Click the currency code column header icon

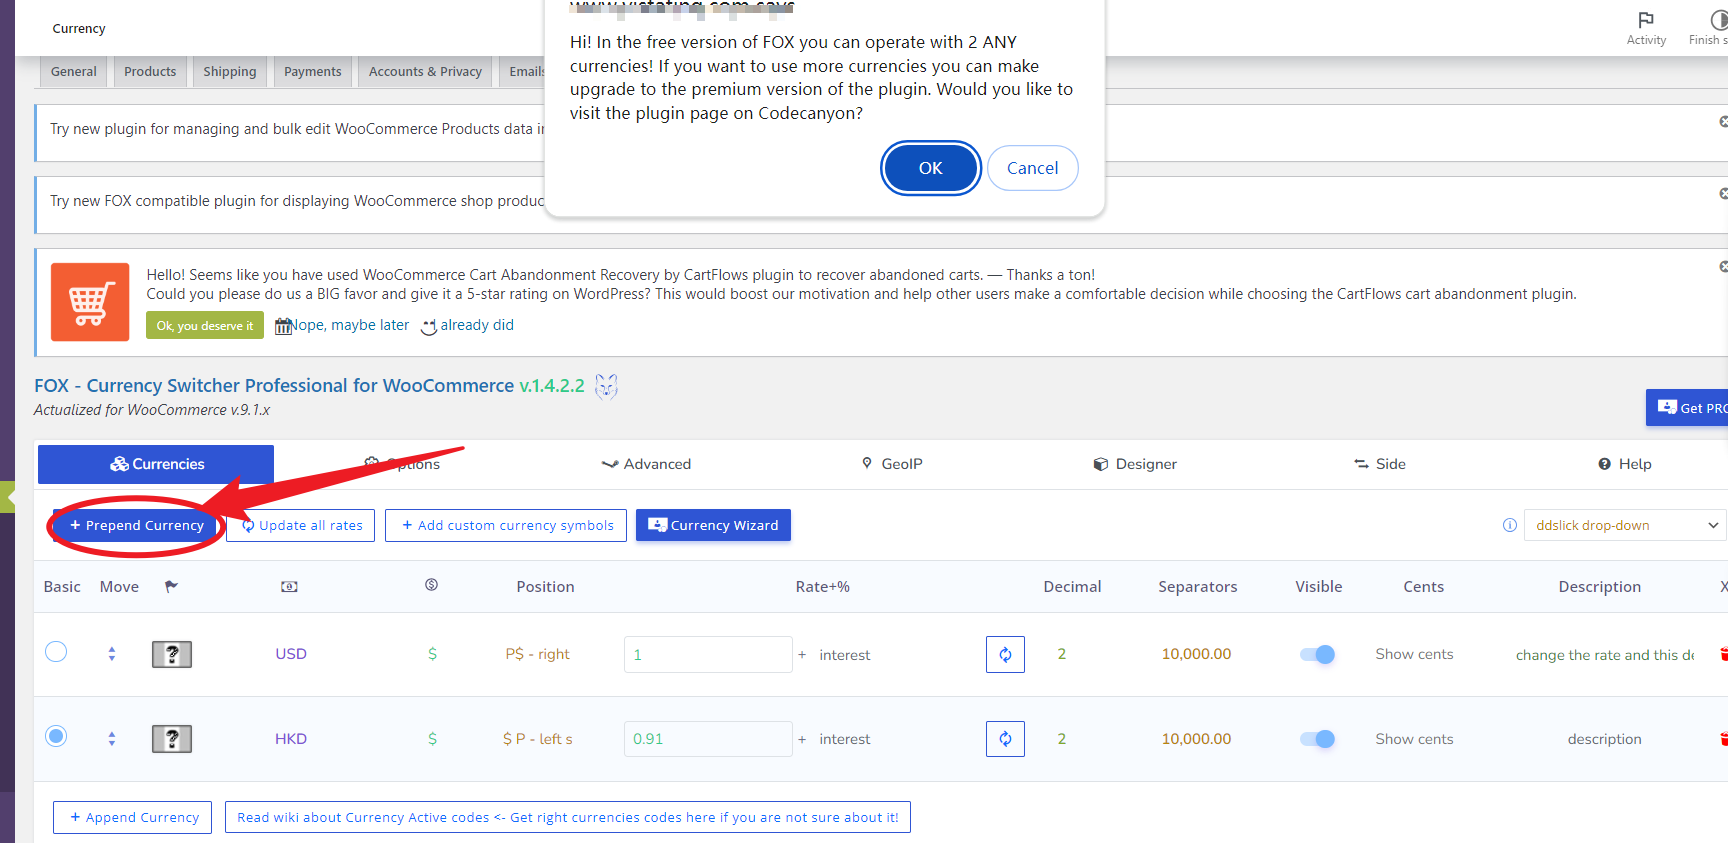(289, 586)
